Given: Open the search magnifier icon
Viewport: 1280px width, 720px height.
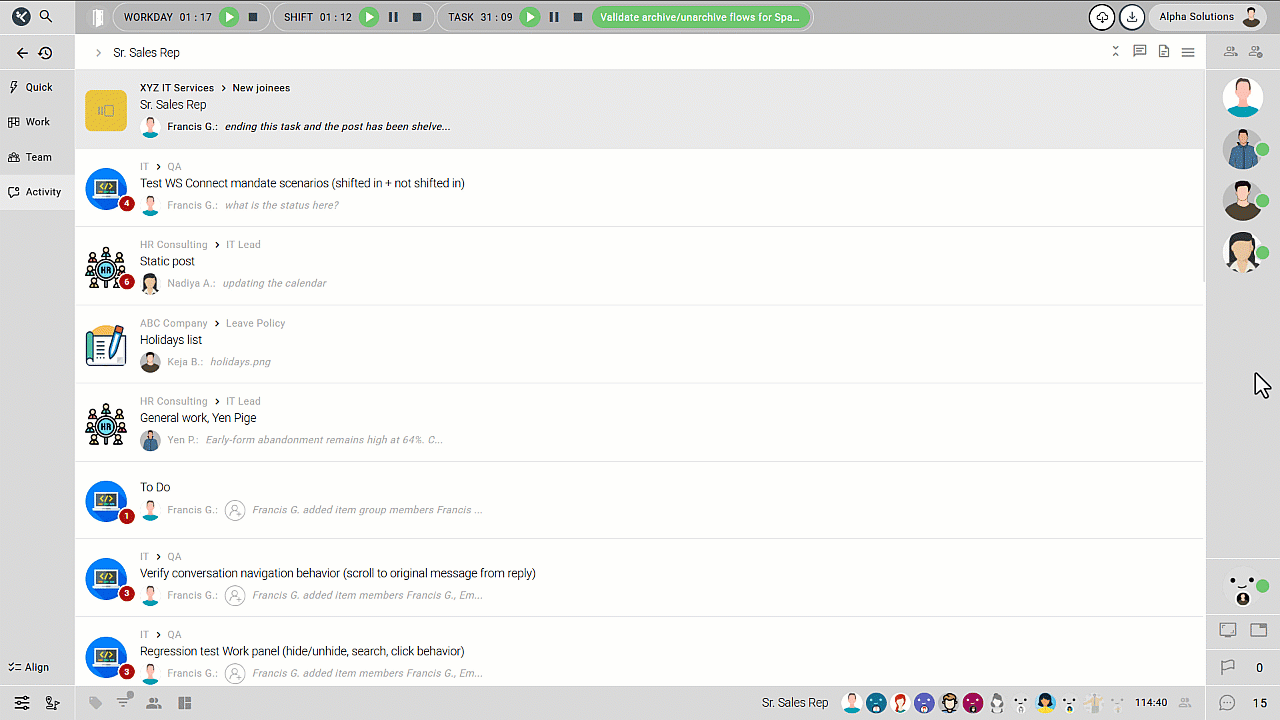Looking at the screenshot, I should coord(46,17).
